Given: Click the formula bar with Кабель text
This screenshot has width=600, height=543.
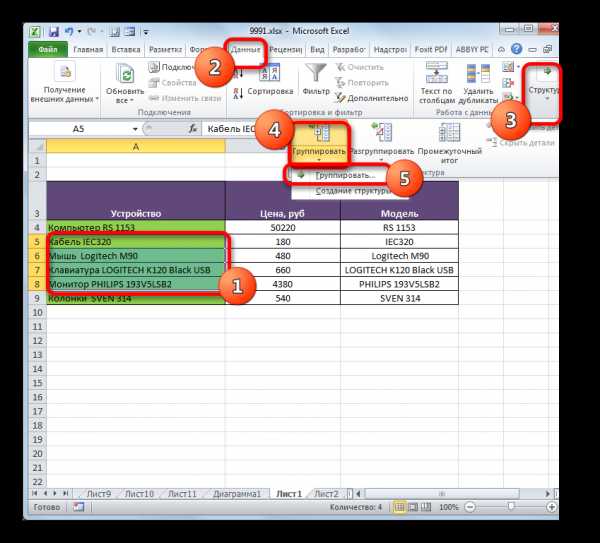Looking at the screenshot, I should (x=231, y=129).
